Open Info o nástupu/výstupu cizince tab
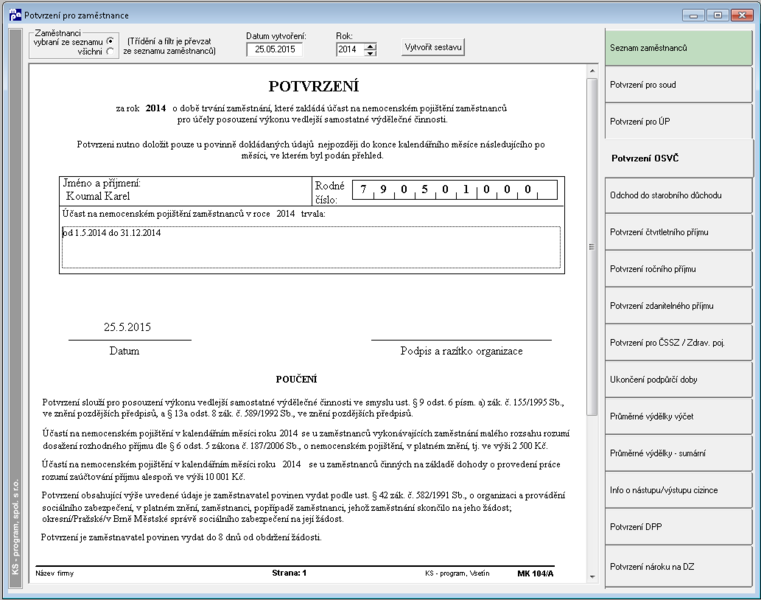761x600 pixels. pos(678,490)
